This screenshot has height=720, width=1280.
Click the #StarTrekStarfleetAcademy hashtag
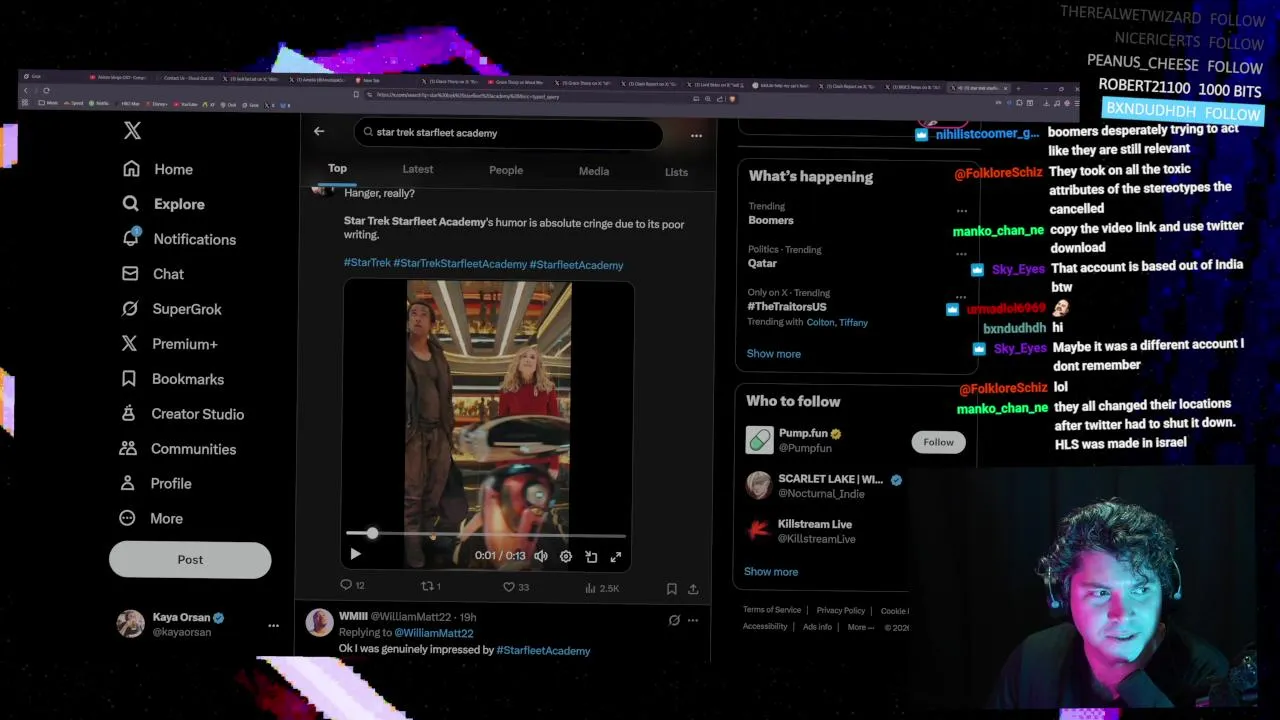pyautogui.click(x=460, y=264)
